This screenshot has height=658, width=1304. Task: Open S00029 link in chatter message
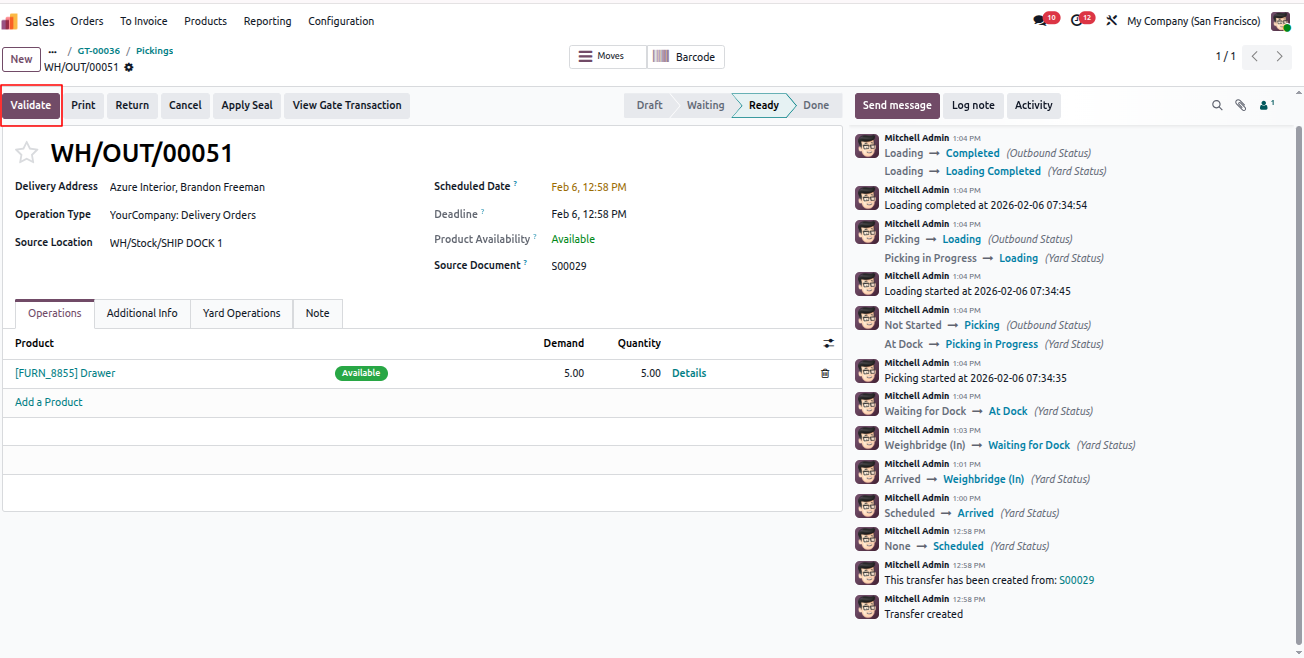[1077, 580]
